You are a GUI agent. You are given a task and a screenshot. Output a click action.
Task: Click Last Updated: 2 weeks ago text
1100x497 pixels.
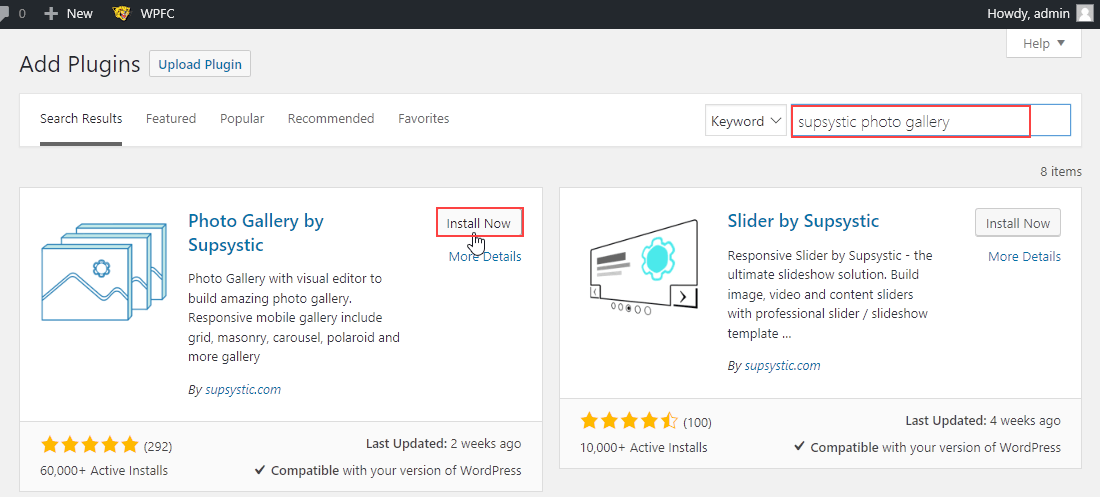pyautogui.click(x=443, y=444)
